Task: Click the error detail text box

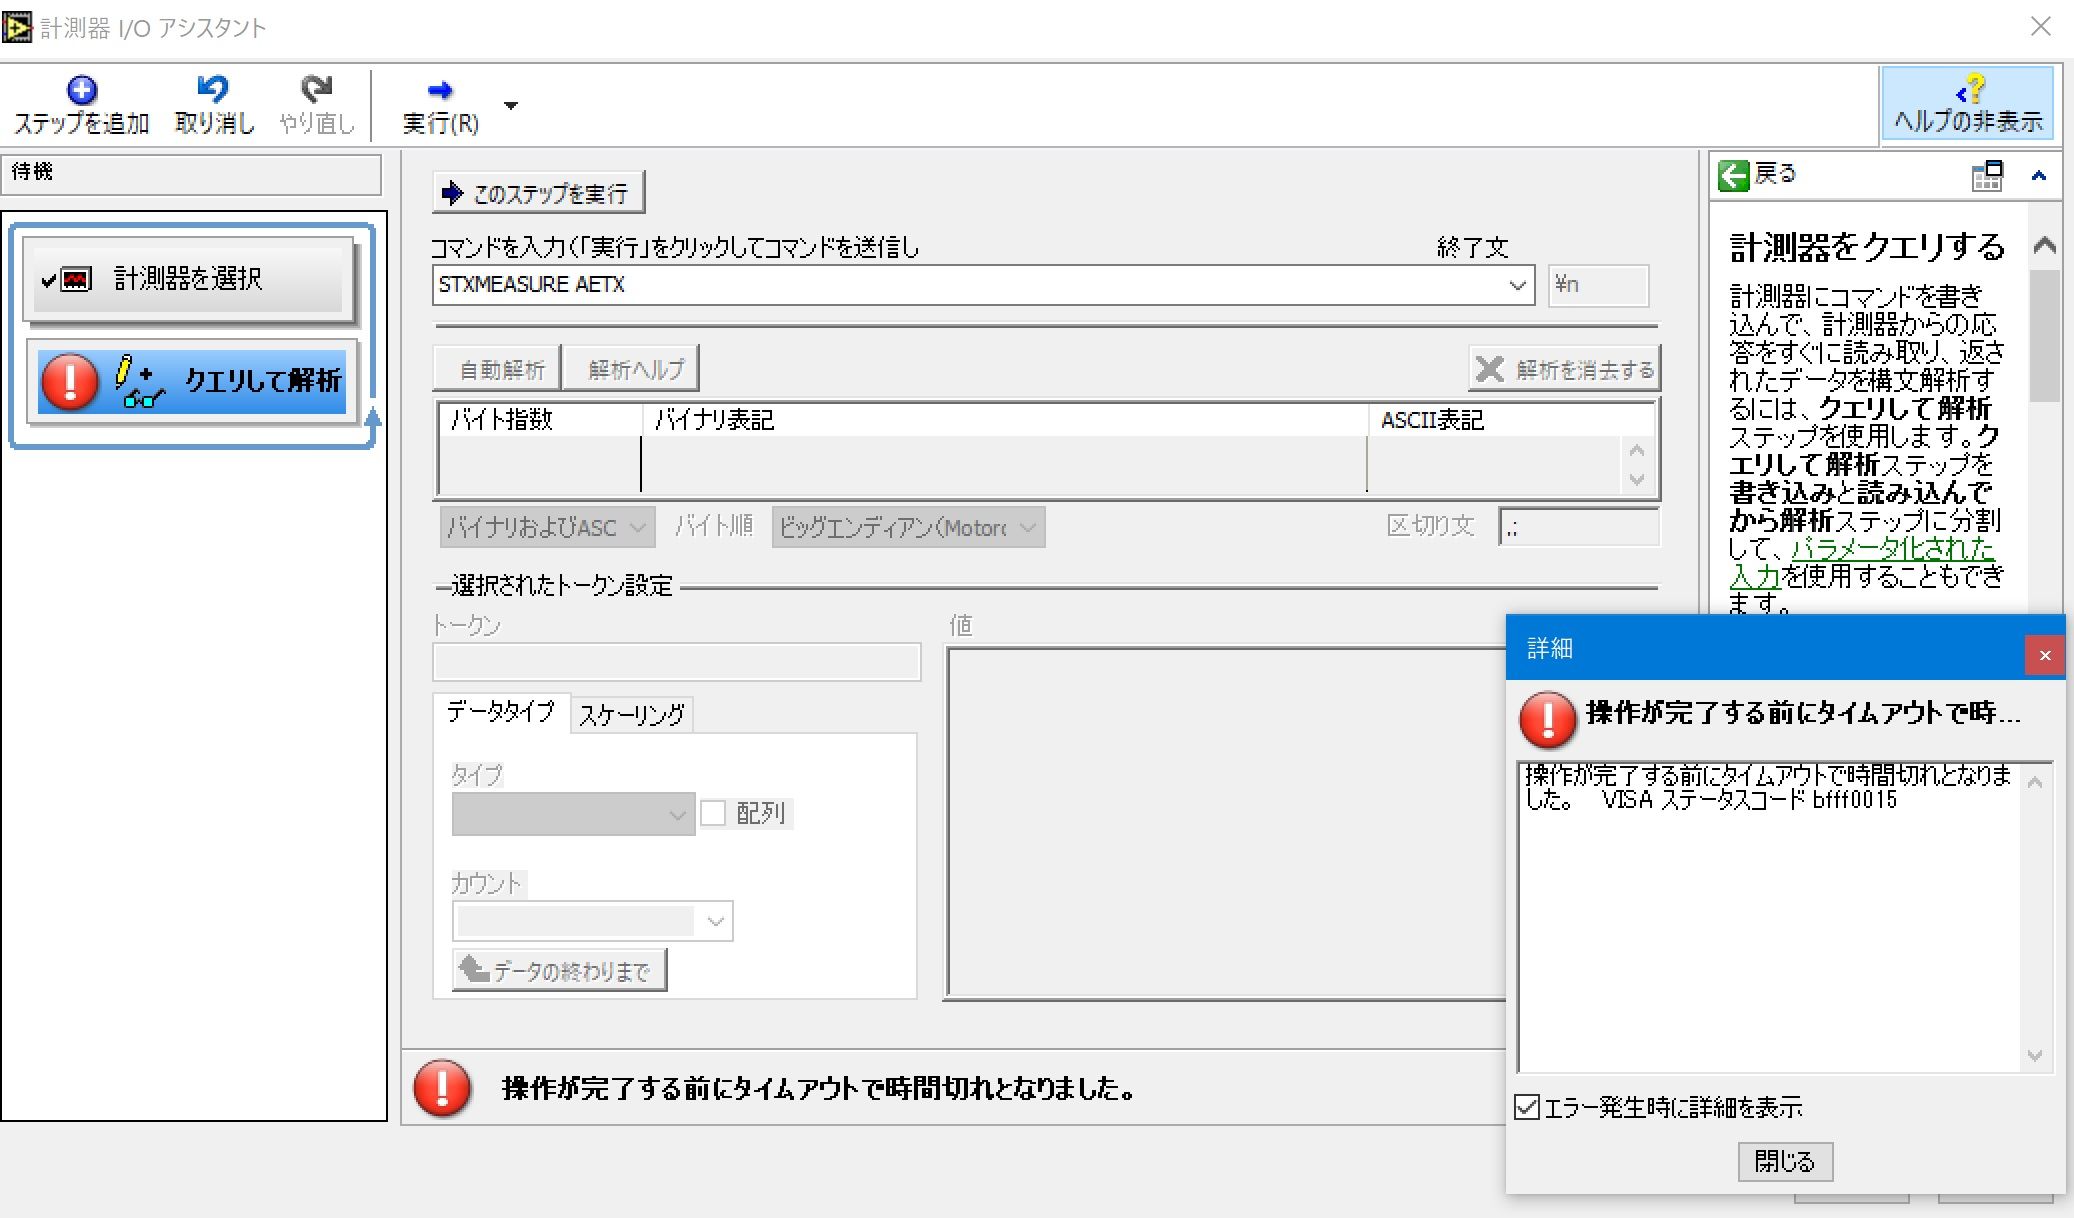Action: click(x=1770, y=917)
